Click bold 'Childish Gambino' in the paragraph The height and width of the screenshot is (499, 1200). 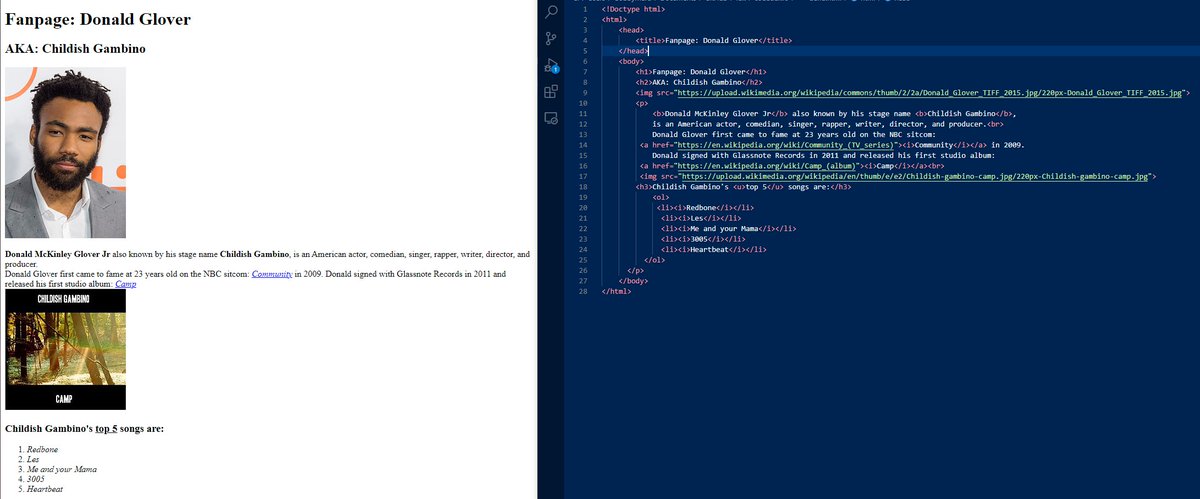(x=255, y=254)
